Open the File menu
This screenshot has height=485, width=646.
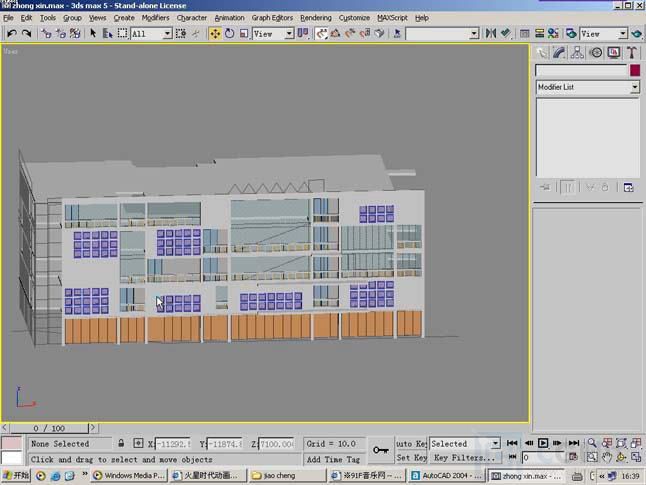coord(8,18)
